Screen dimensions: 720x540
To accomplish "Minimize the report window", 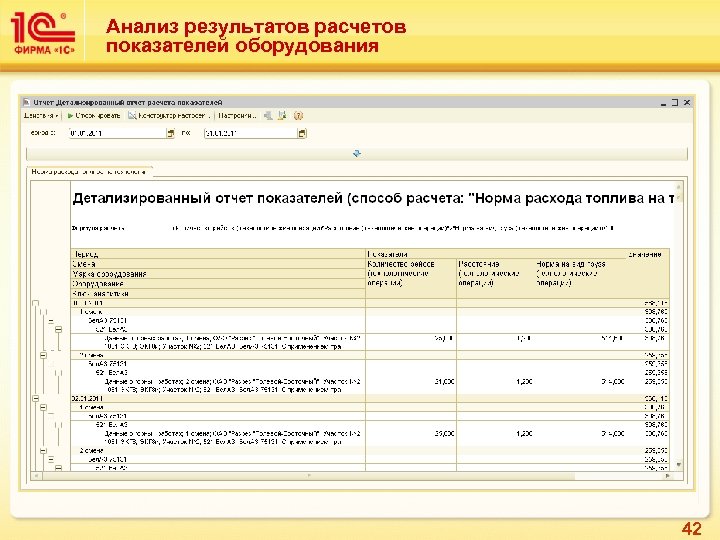I will click(663, 103).
